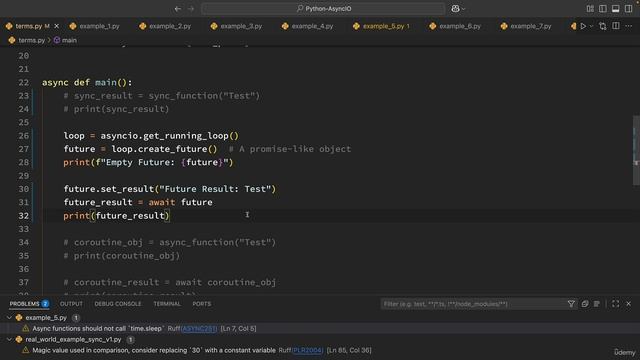The image size is (640, 360).
Task: Expand the Copilot dropdown chevron
Action: pos(463,9)
